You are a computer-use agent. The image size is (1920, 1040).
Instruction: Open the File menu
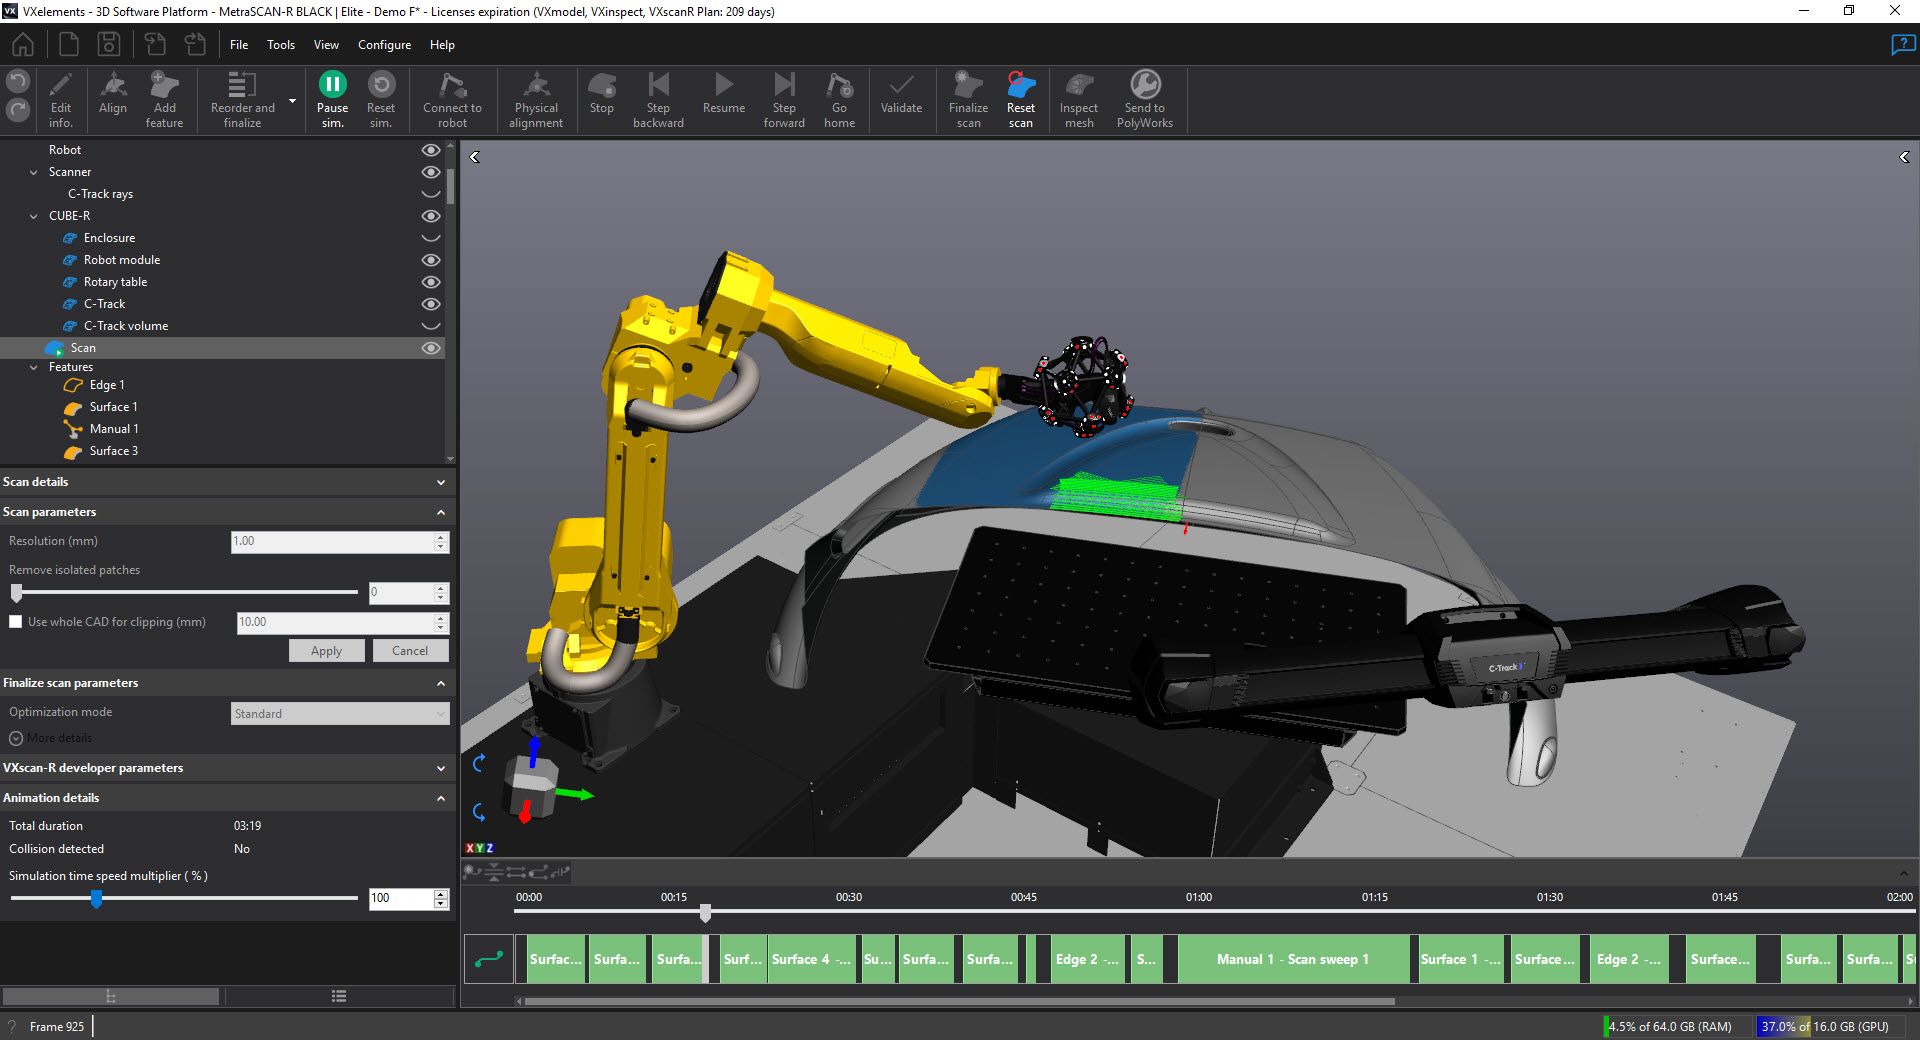tap(239, 45)
